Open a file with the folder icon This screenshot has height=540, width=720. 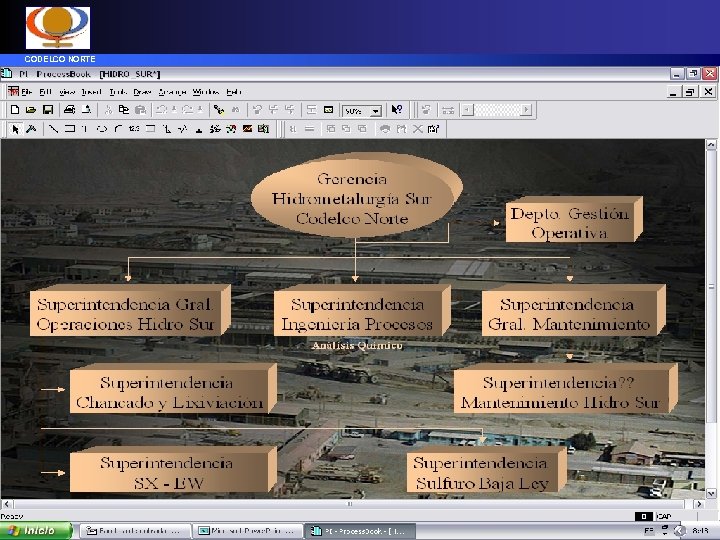pyautogui.click(x=31, y=109)
